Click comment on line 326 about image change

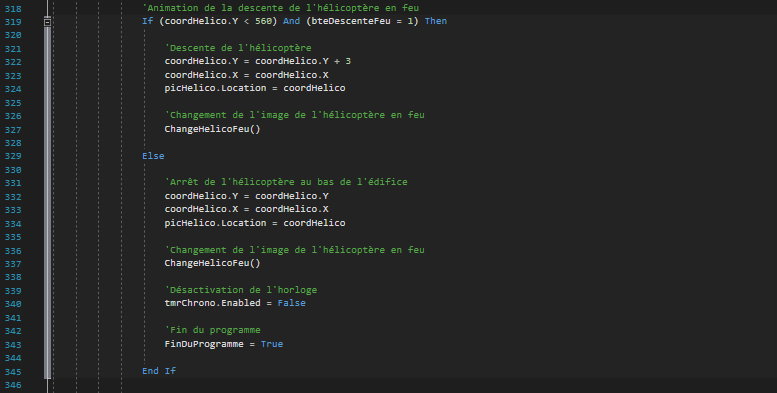pos(294,115)
